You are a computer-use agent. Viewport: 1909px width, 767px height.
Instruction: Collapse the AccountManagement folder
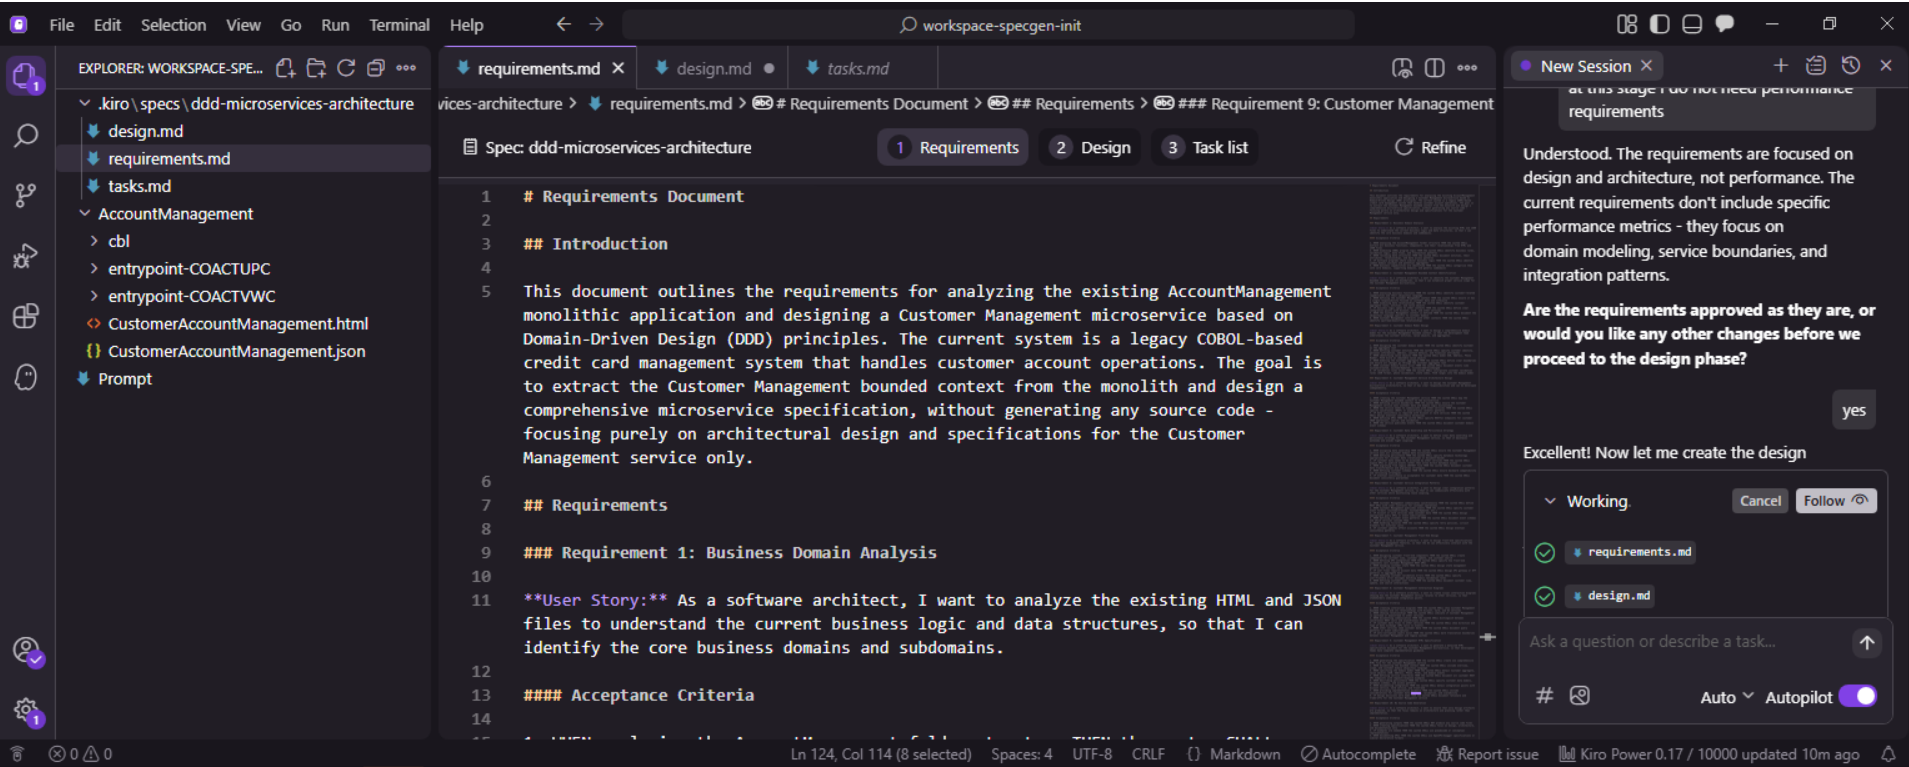click(85, 214)
